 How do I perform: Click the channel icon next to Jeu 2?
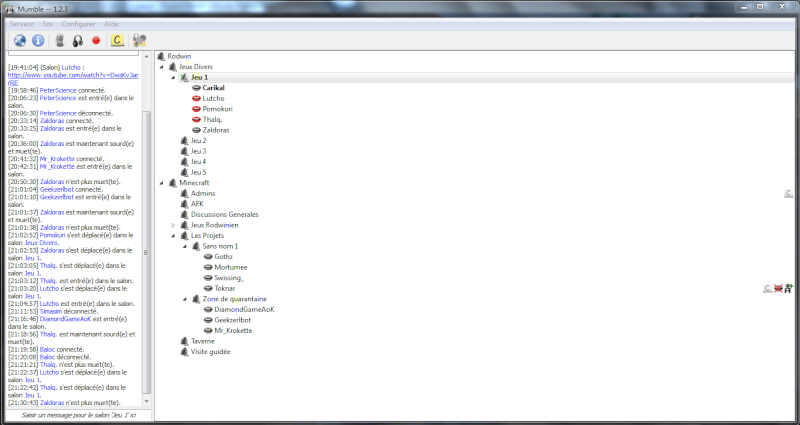pos(184,141)
